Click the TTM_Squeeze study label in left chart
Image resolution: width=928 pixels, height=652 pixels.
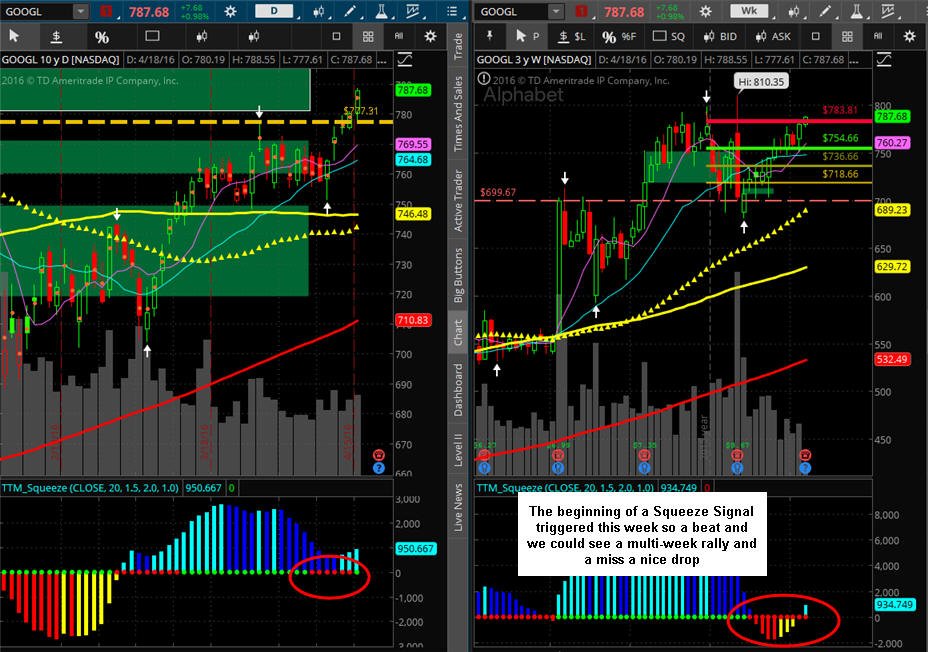(90, 488)
